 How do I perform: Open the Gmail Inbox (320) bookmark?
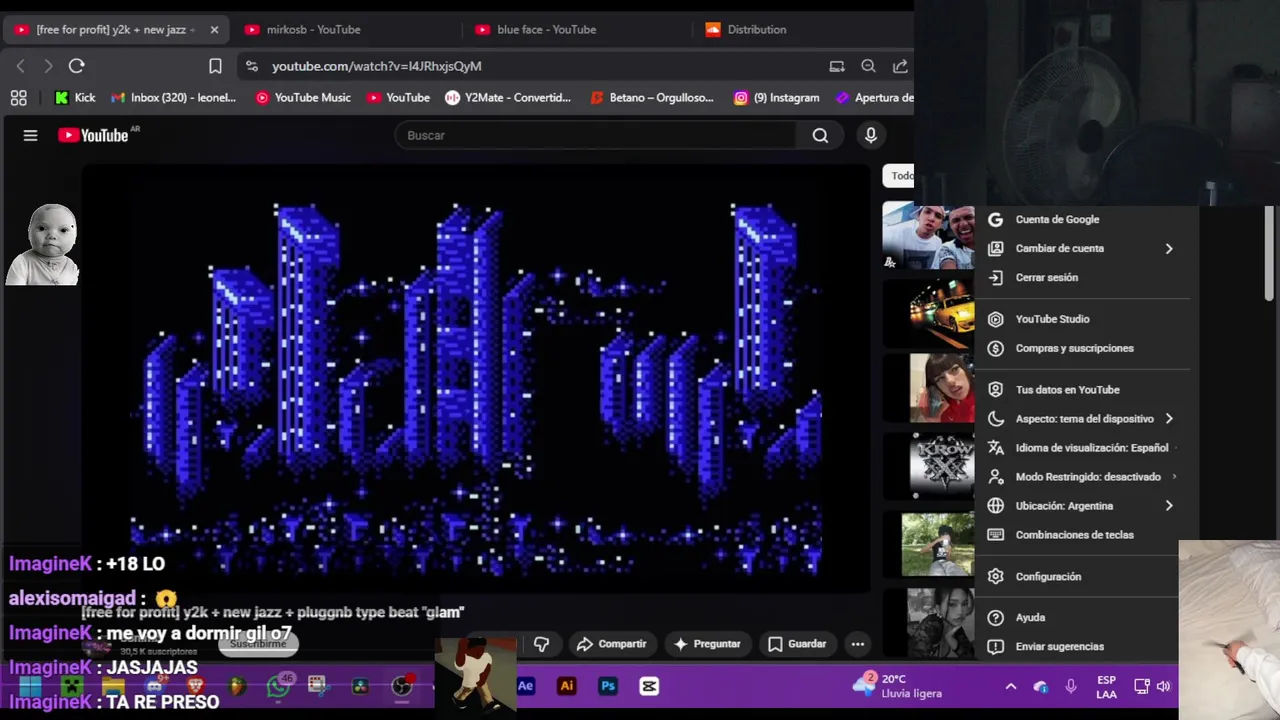point(174,97)
